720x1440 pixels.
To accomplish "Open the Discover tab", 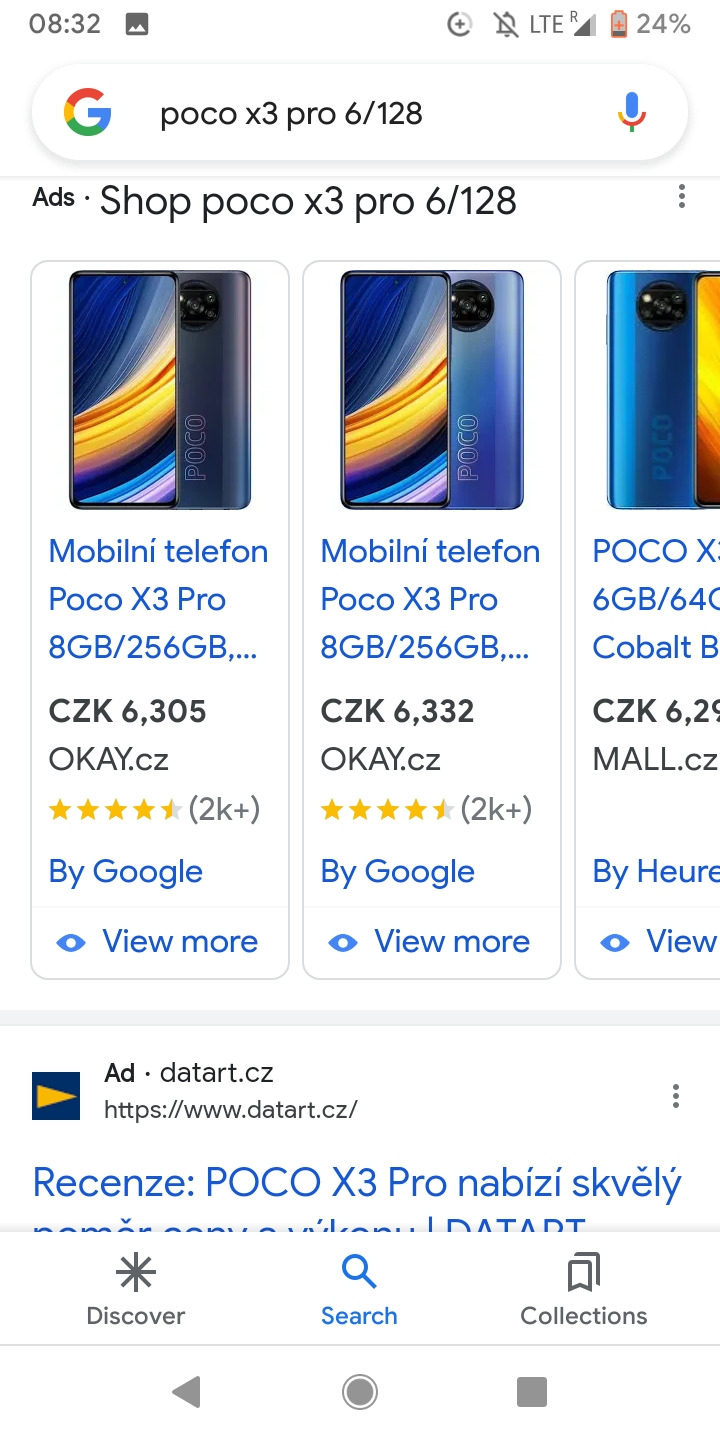I will (136, 1290).
